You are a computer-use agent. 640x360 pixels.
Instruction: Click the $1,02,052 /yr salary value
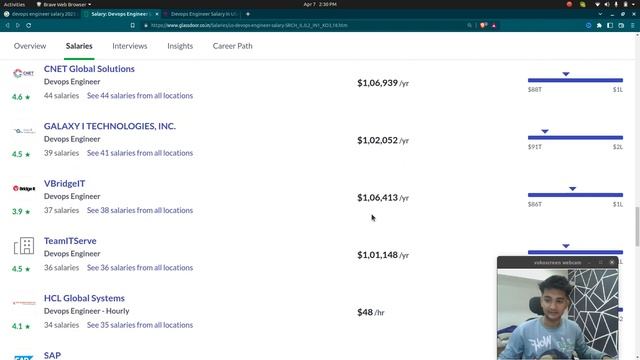tap(383, 140)
